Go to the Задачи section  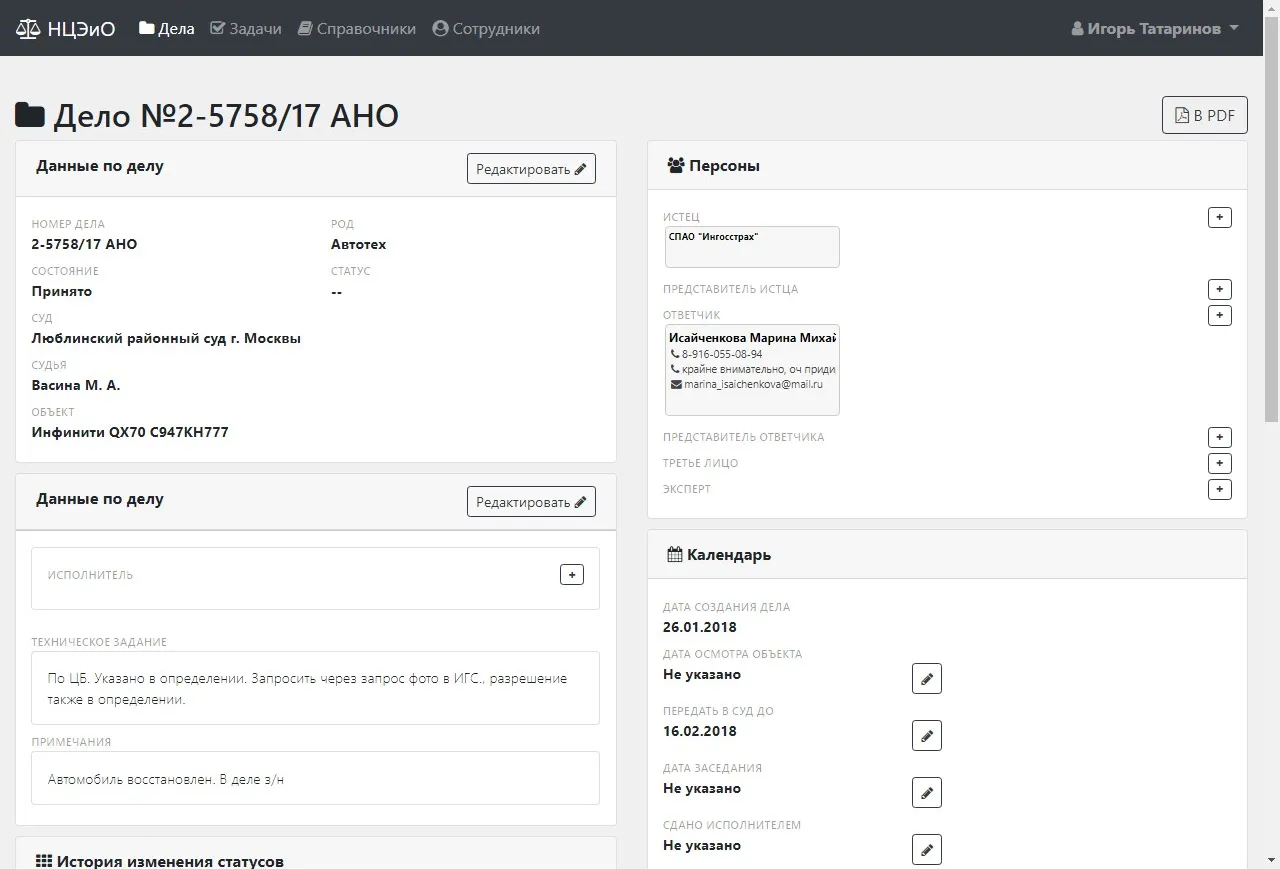[246, 29]
